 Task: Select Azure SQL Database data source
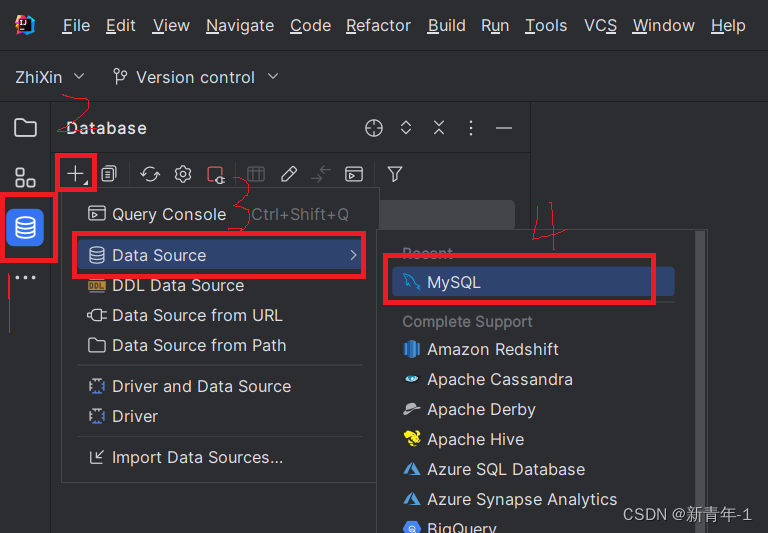[x=533, y=469]
